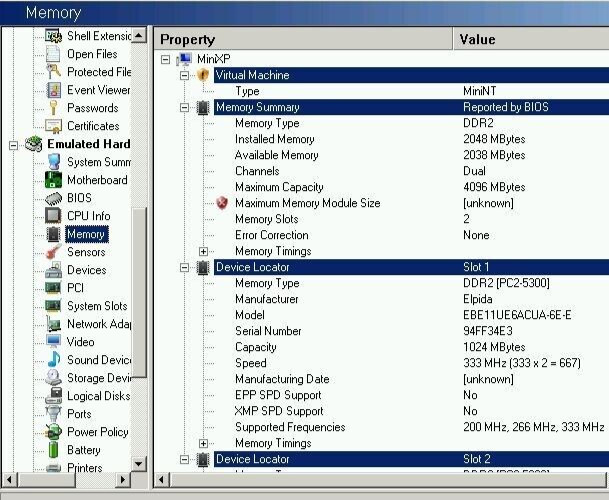Collapse the MiniXP root node
The width and height of the screenshot is (609, 500).
[166, 59]
